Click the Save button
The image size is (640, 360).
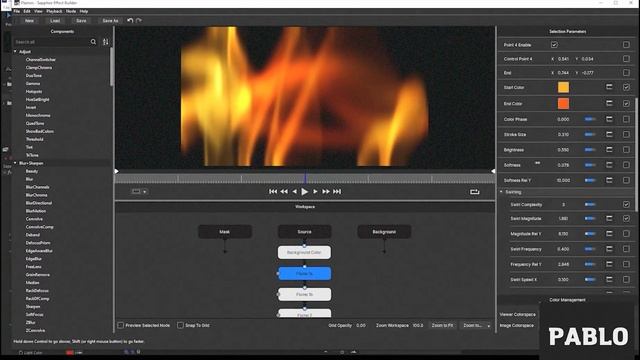click(81, 20)
